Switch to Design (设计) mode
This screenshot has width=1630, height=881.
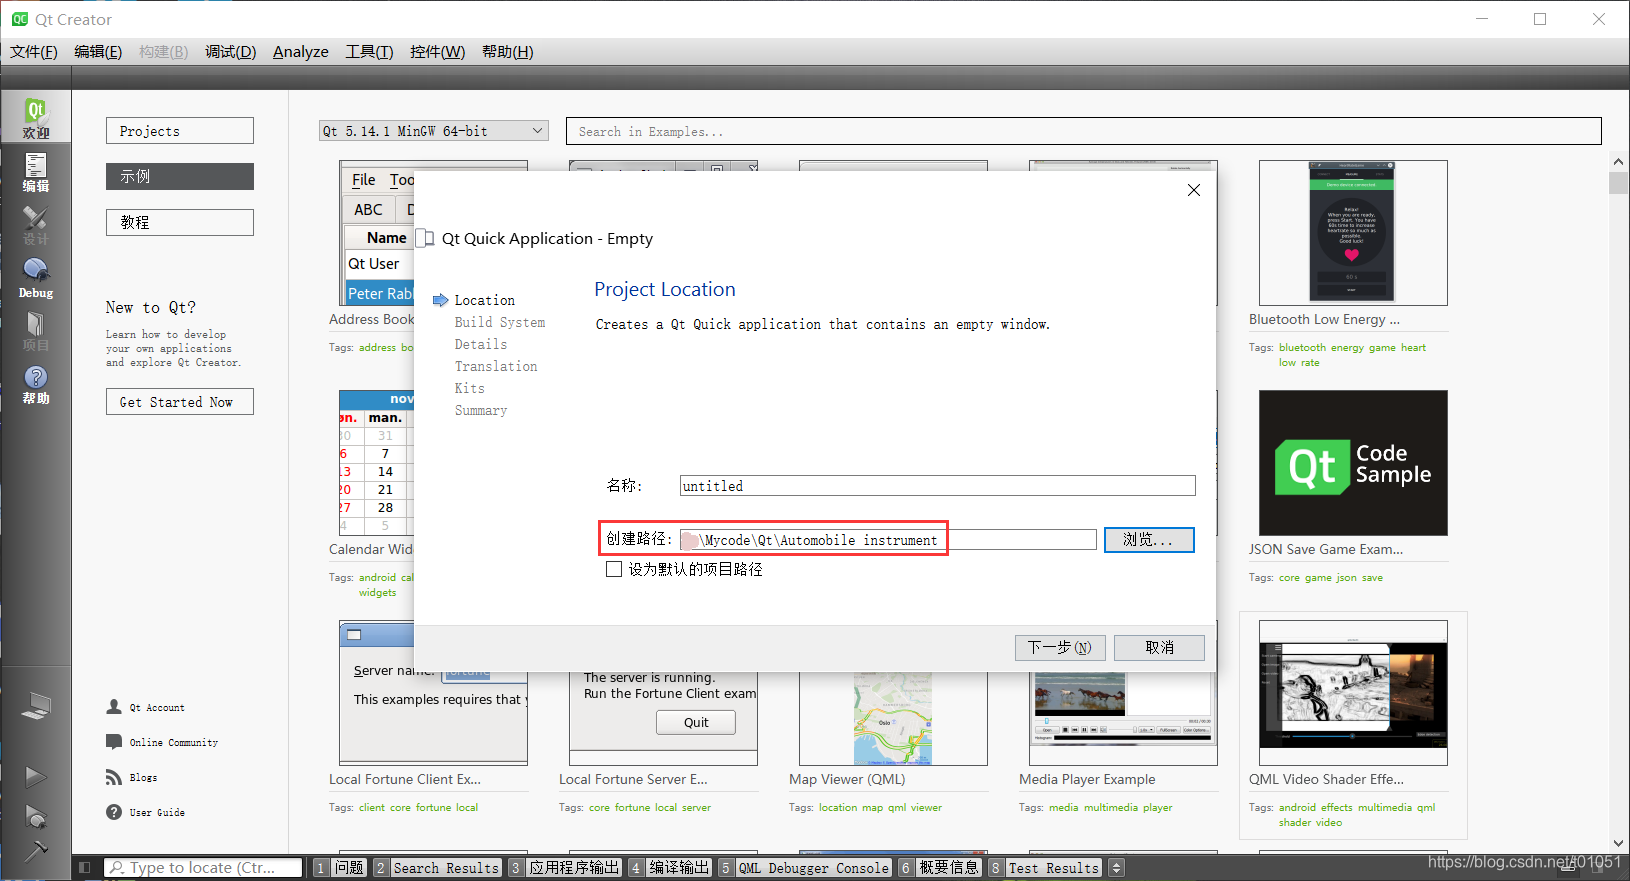[x=35, y=225]
